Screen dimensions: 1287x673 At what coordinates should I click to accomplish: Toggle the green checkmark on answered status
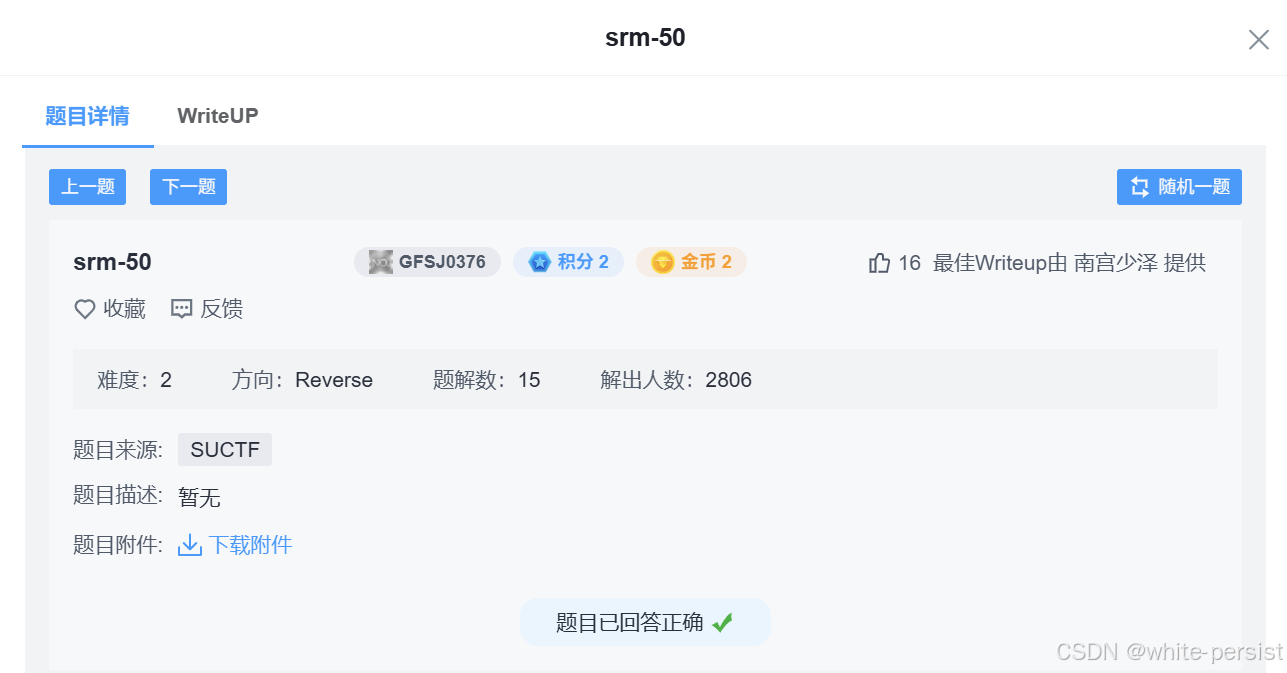723,621
